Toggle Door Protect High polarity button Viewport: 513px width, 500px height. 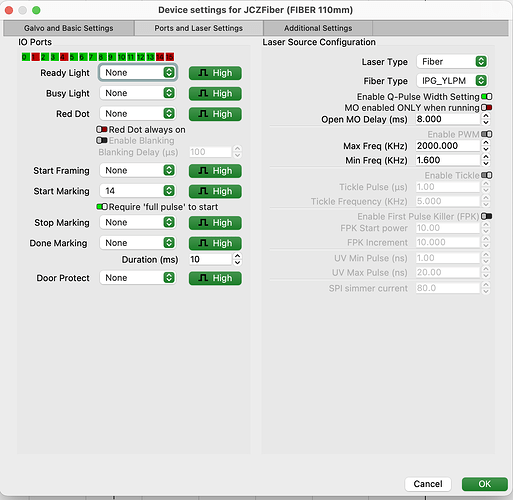click(x=215, y=278)
